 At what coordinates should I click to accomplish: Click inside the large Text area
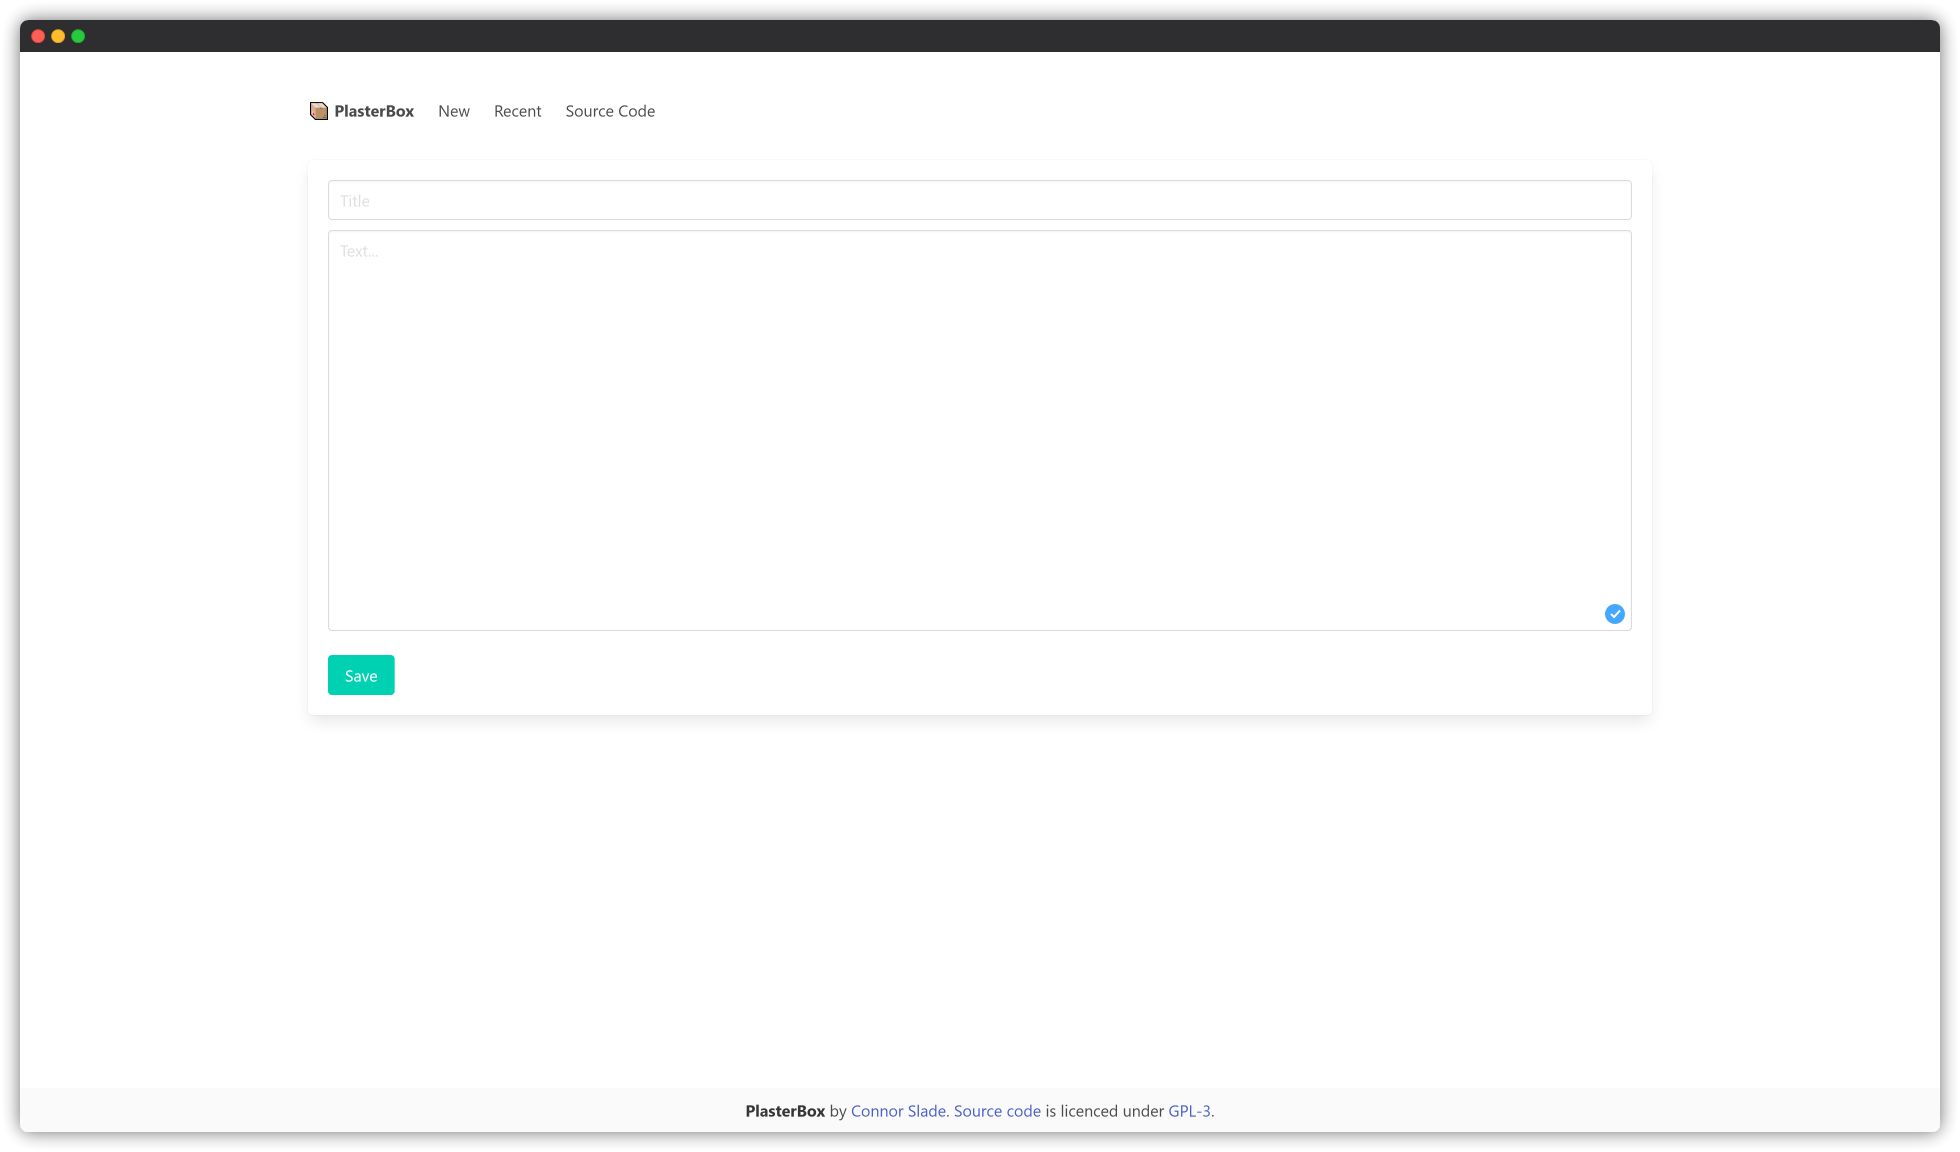[x=979, y=430]
